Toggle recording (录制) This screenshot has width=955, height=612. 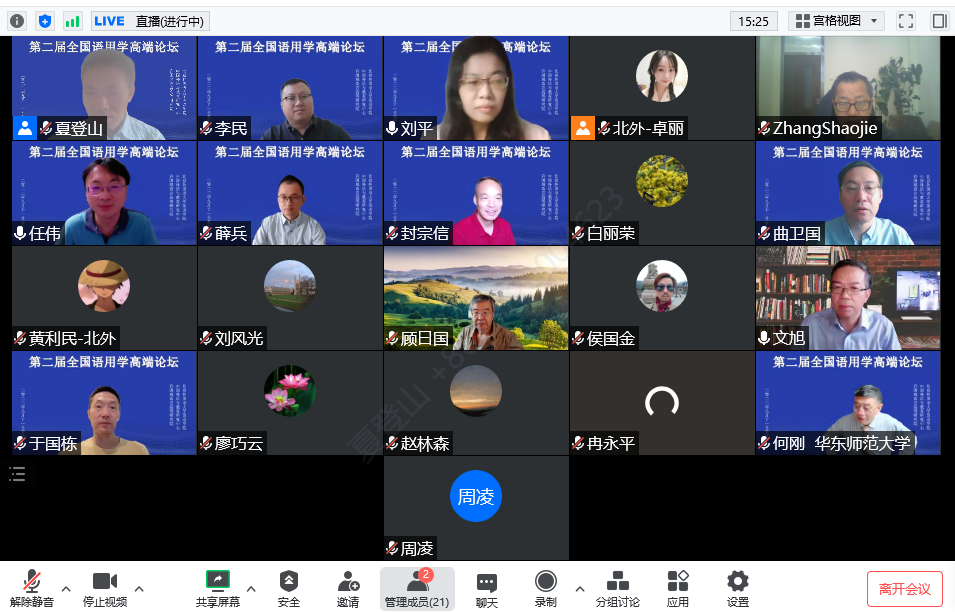click(x=545, y=589)
